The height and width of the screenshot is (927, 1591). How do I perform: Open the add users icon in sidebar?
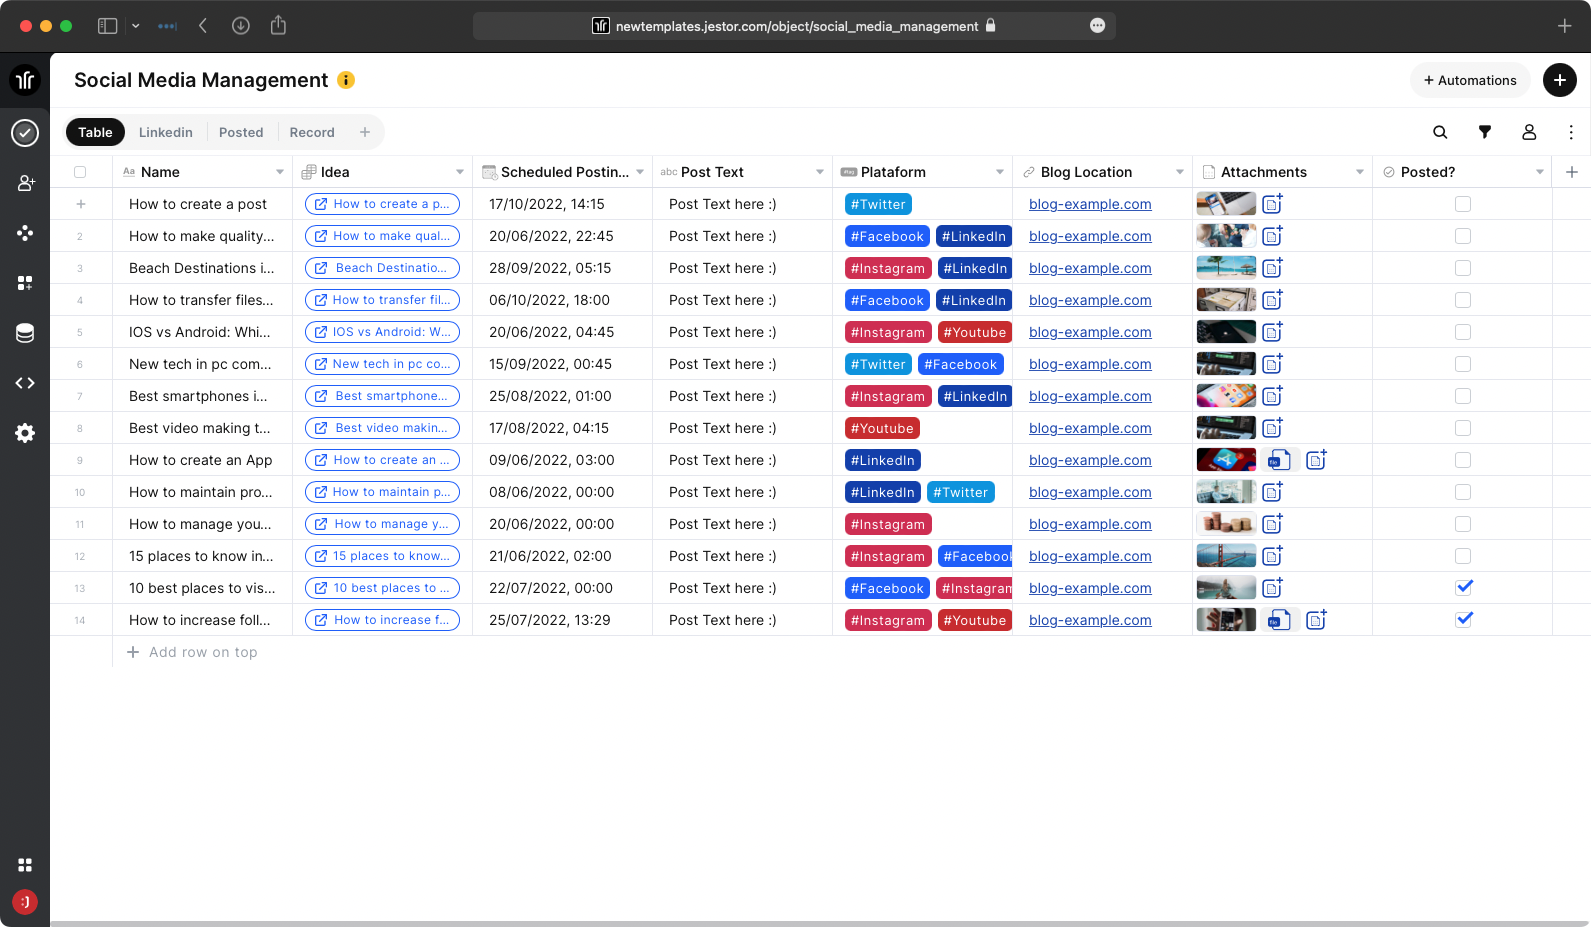25,183
